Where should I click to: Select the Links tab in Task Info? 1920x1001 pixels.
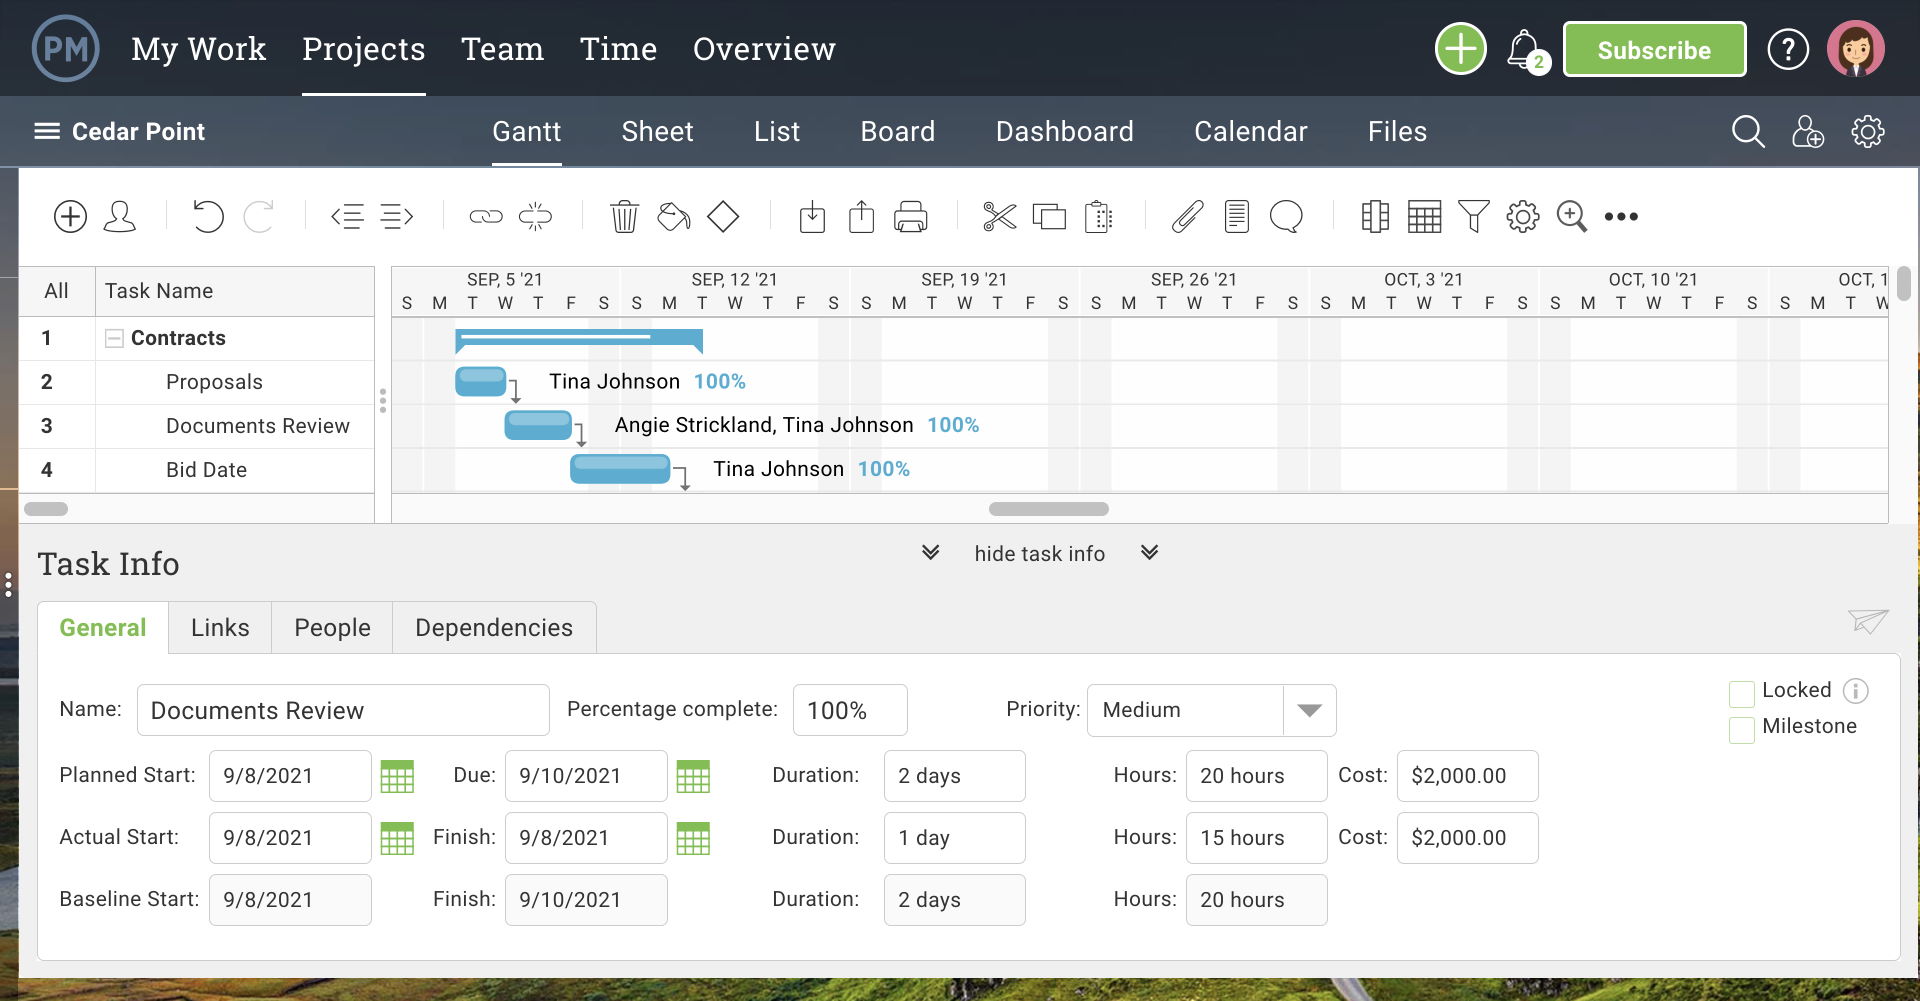220,628
